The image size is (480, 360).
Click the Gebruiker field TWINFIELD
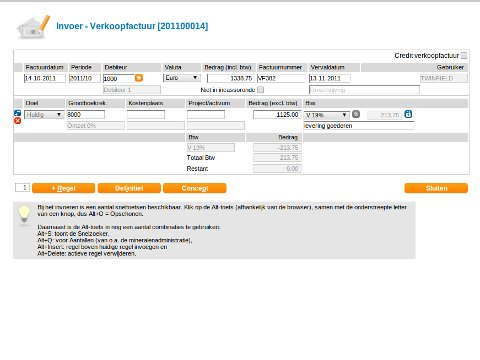coord(444,78)
